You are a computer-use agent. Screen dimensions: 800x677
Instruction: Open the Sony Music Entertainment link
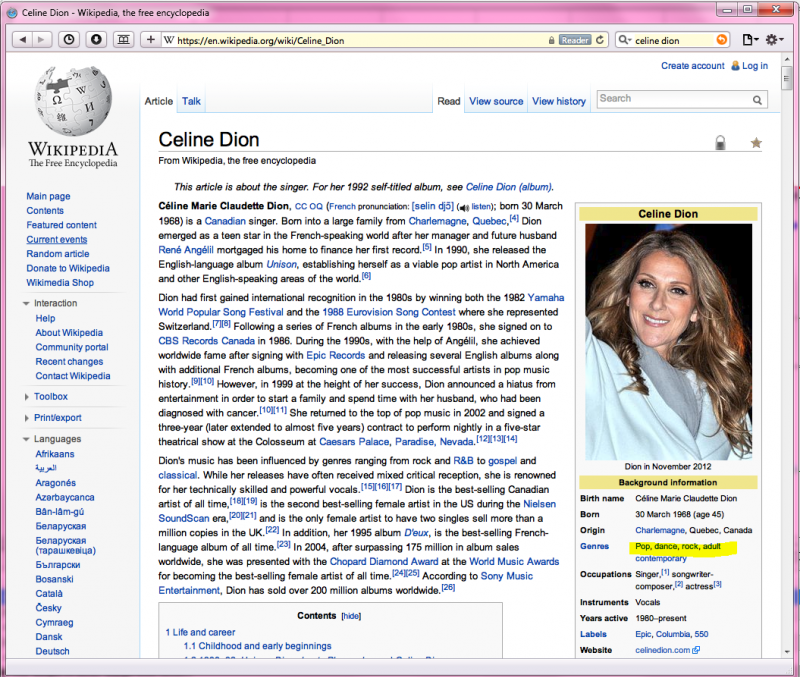tap(345, 583)
